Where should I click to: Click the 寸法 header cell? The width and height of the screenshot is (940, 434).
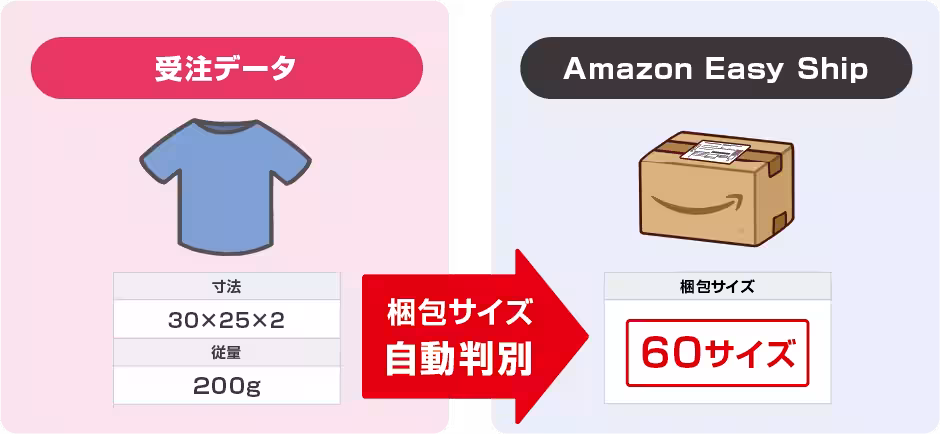(x=227, y=287)
